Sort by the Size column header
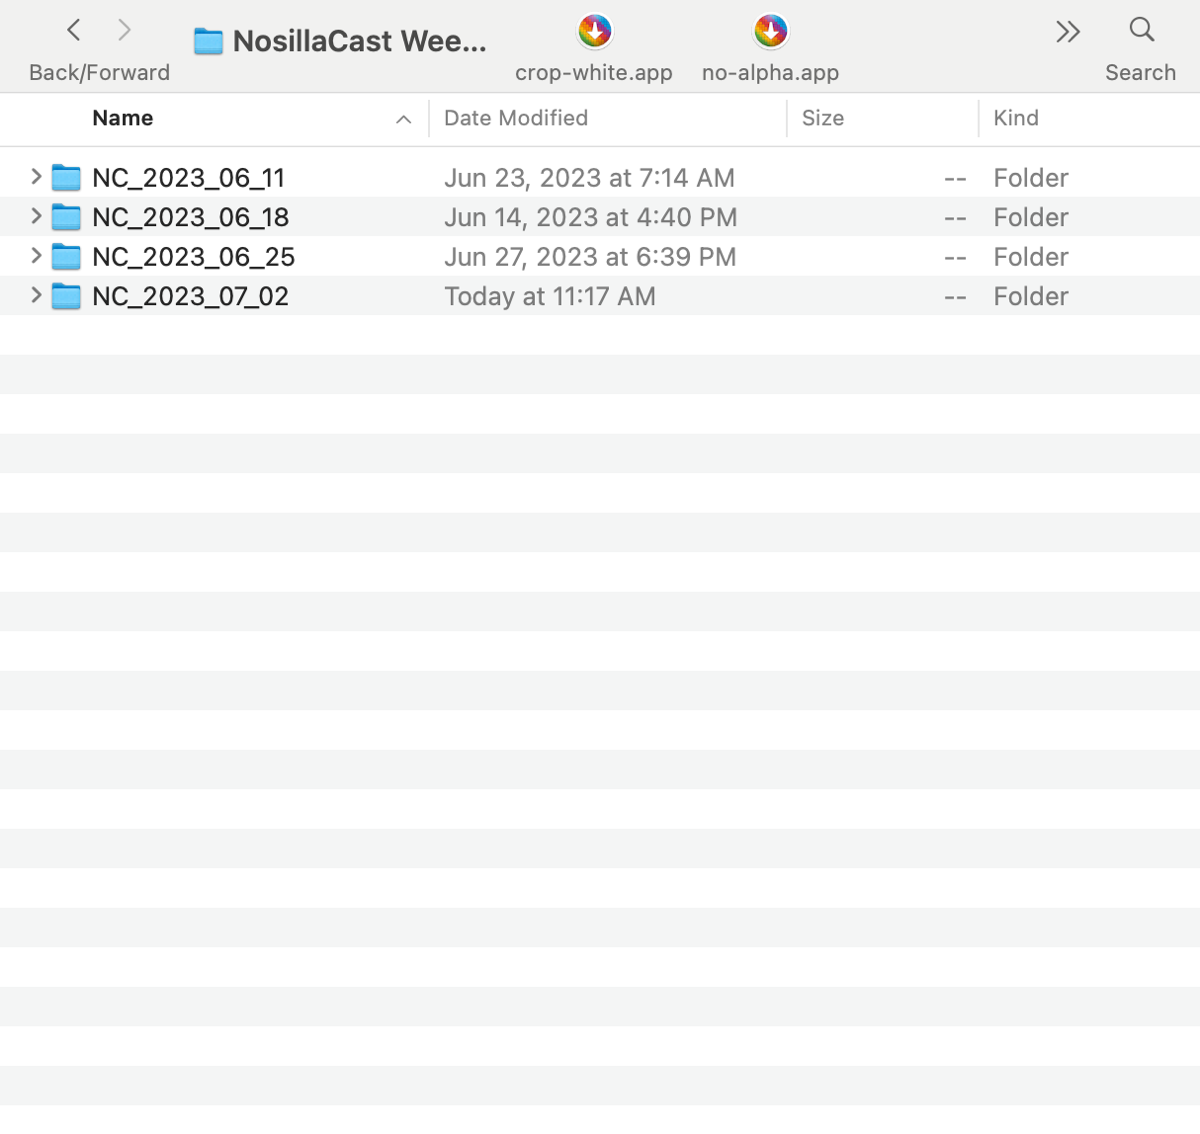The image size is (1200, 1134). pos(823,118)
